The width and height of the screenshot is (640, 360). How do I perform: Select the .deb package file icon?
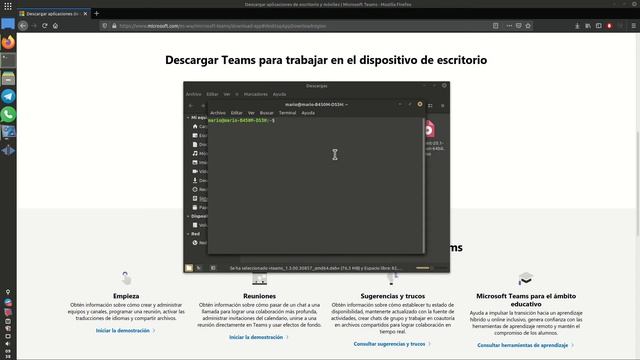pyautogui.click(x=429, y=130)
